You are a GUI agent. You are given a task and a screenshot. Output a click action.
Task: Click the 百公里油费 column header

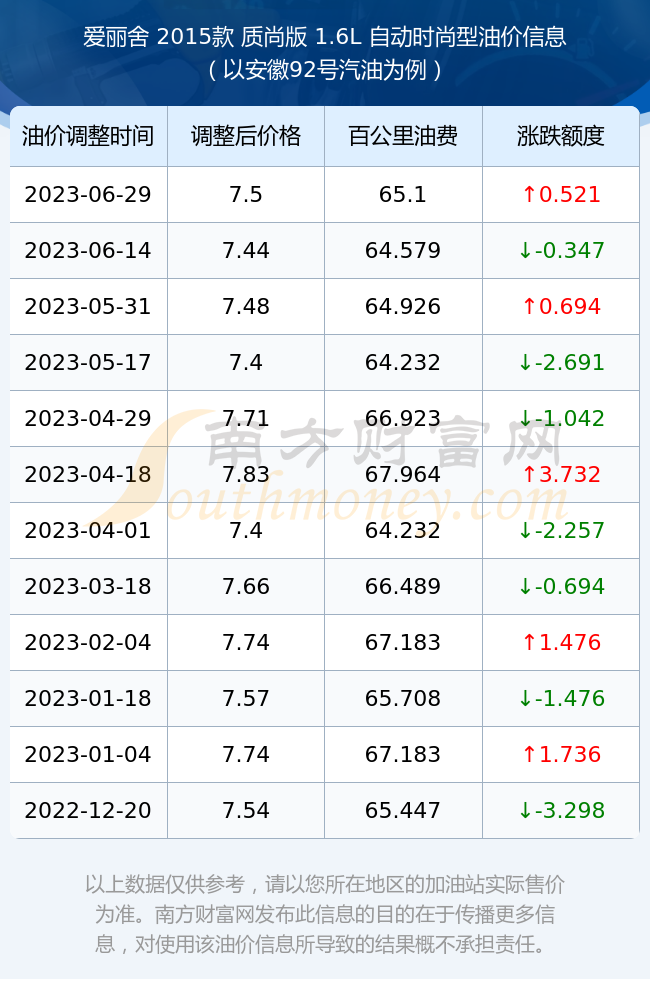(403, 136)
